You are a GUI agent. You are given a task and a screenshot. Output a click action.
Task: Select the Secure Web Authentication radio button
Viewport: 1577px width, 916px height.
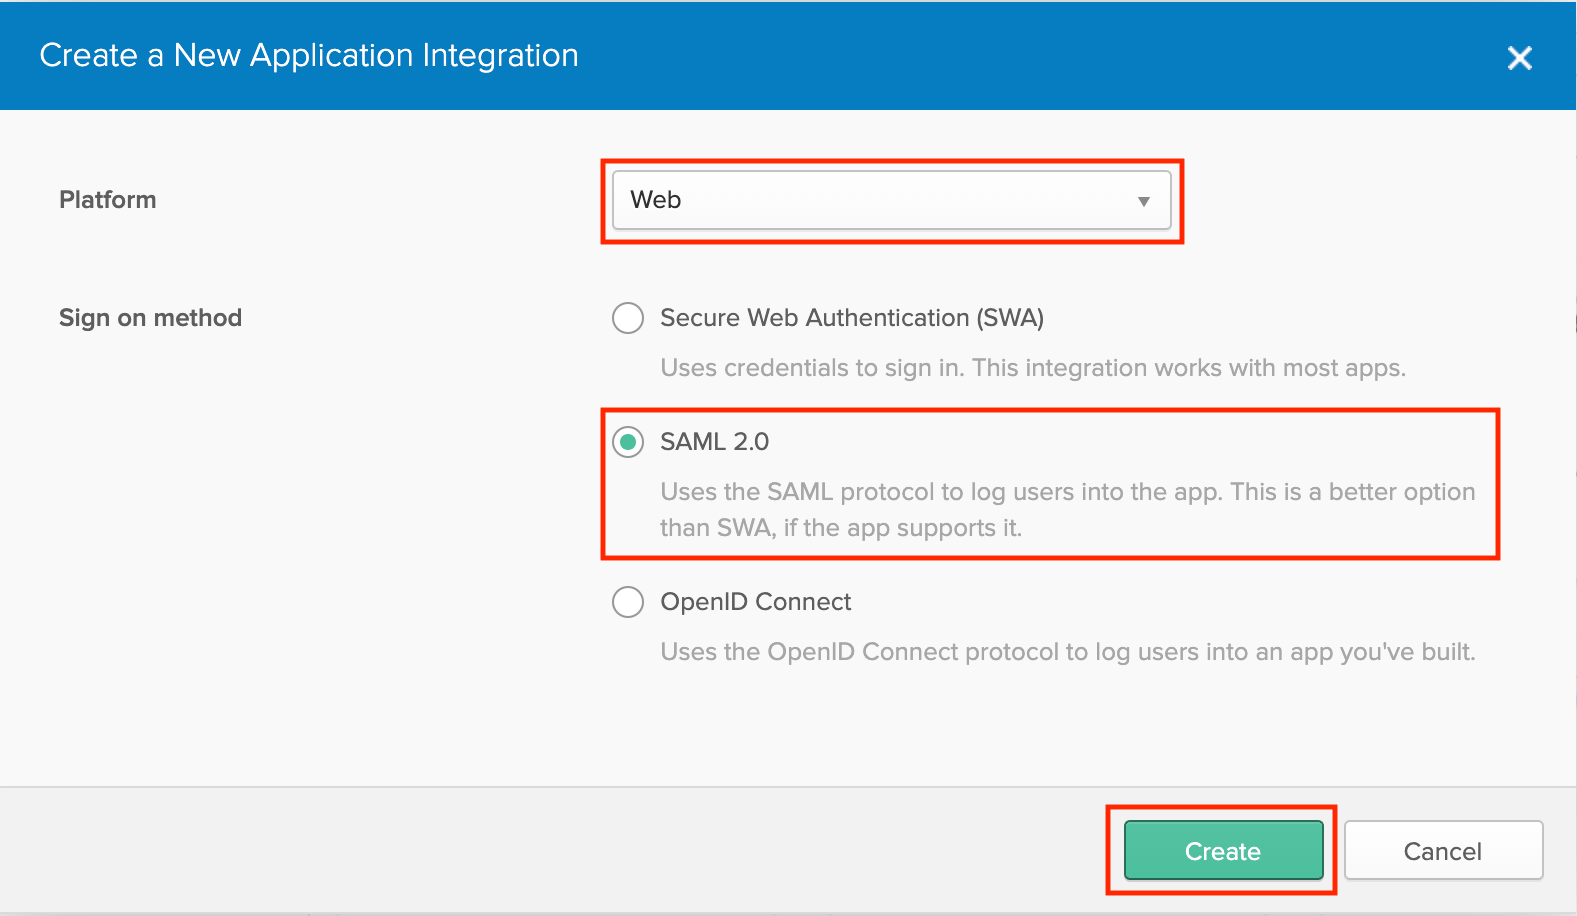point(628,318)
